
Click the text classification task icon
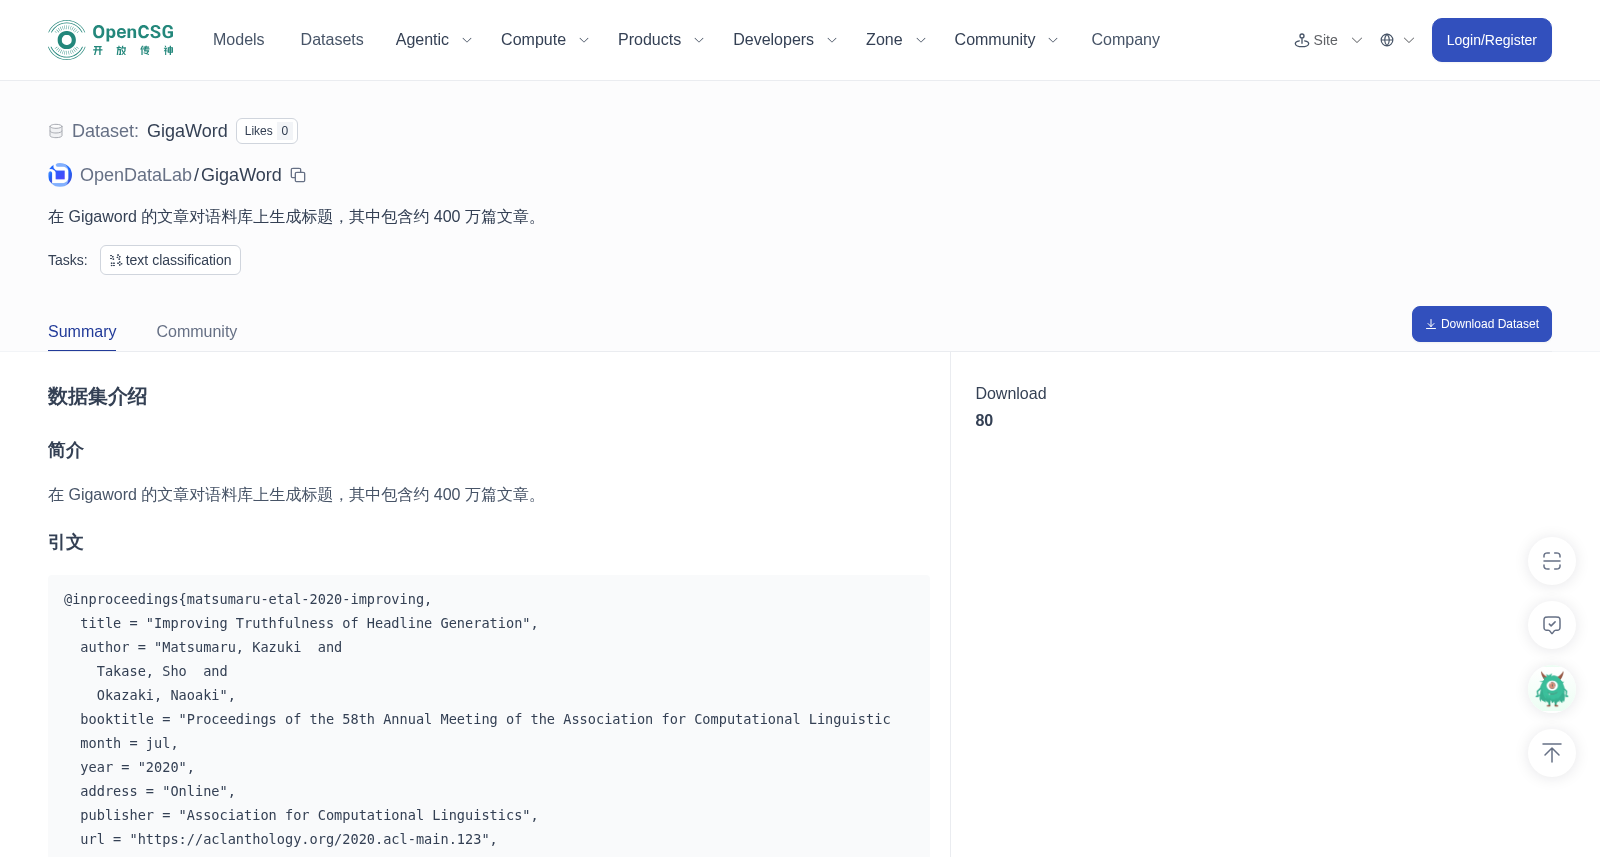click(x=116, y=260)
